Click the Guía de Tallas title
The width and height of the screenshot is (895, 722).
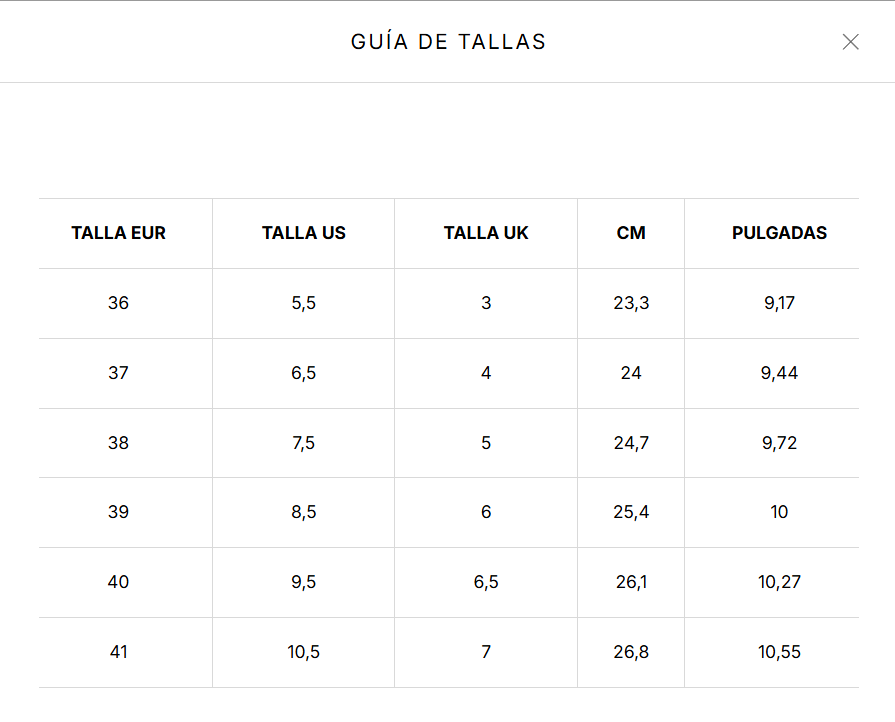pos(448,42)
